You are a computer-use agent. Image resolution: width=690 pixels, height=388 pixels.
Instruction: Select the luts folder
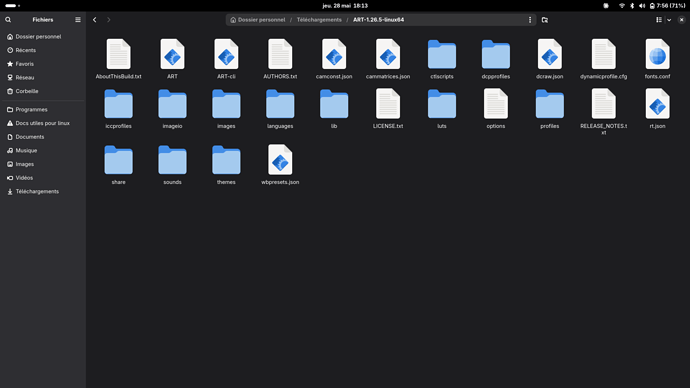[442, 109]
